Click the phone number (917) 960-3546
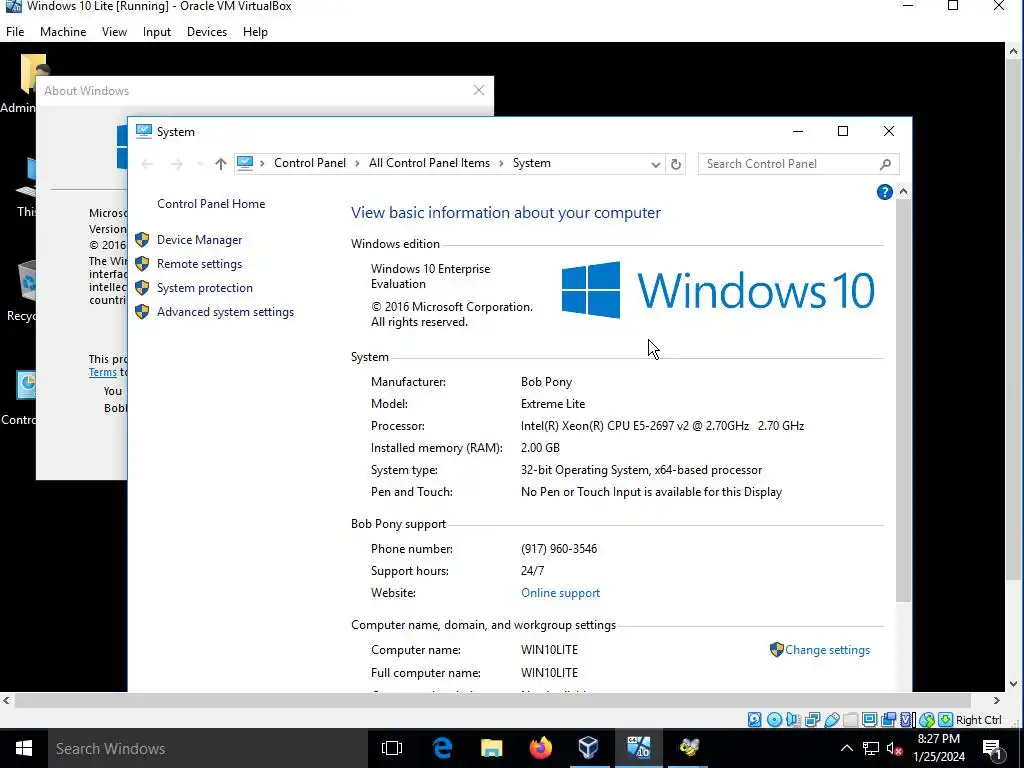The width and height of the screenshot is (1024, 768). click(x=559, y=549)
